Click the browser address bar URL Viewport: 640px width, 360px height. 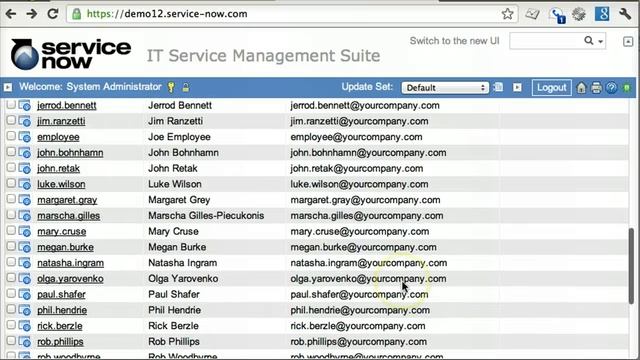click(167, 14)
